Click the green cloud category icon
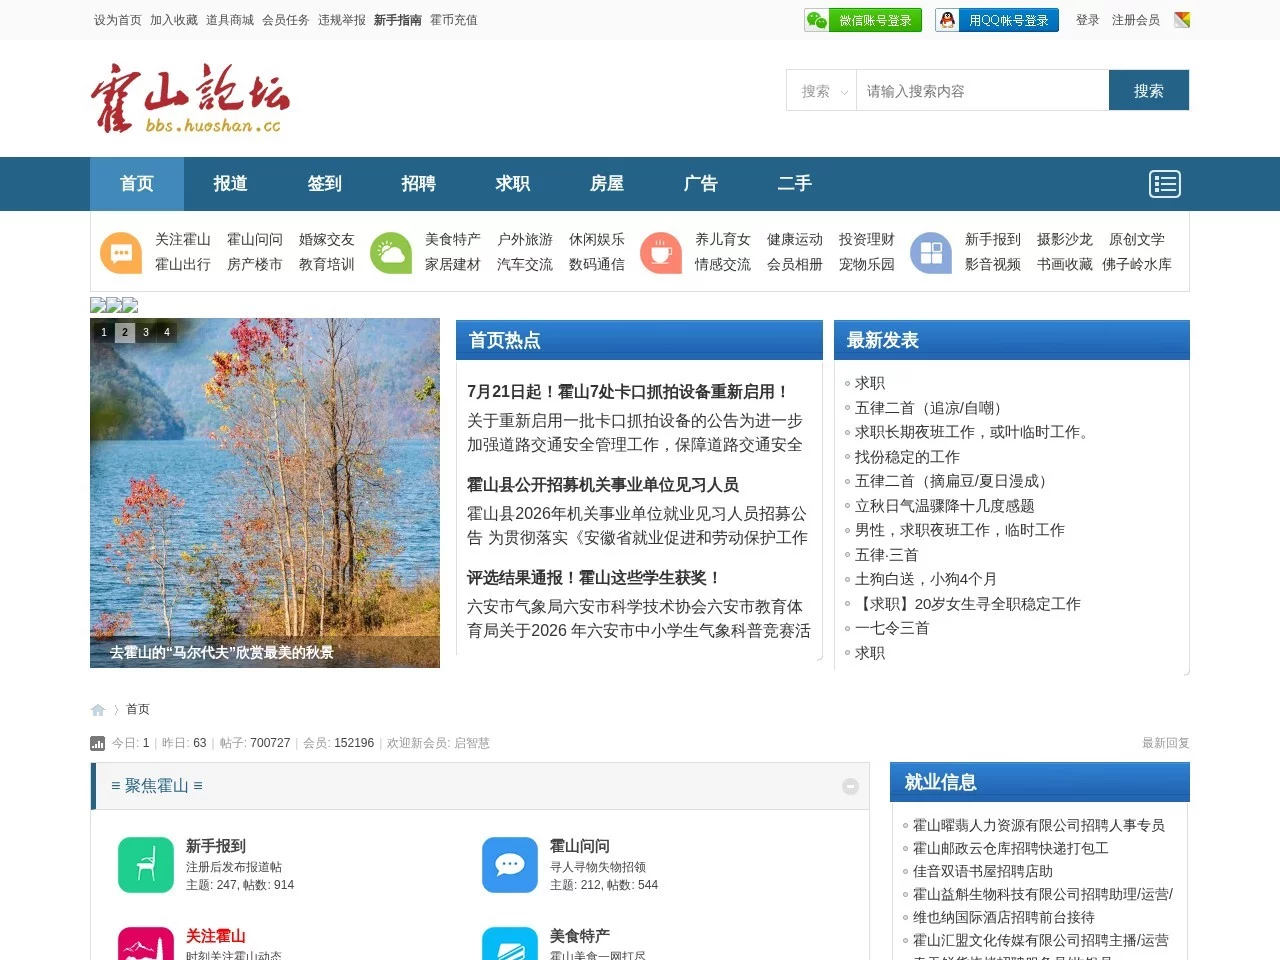This screenshot has height=960, width=1280. click(391, 253)
